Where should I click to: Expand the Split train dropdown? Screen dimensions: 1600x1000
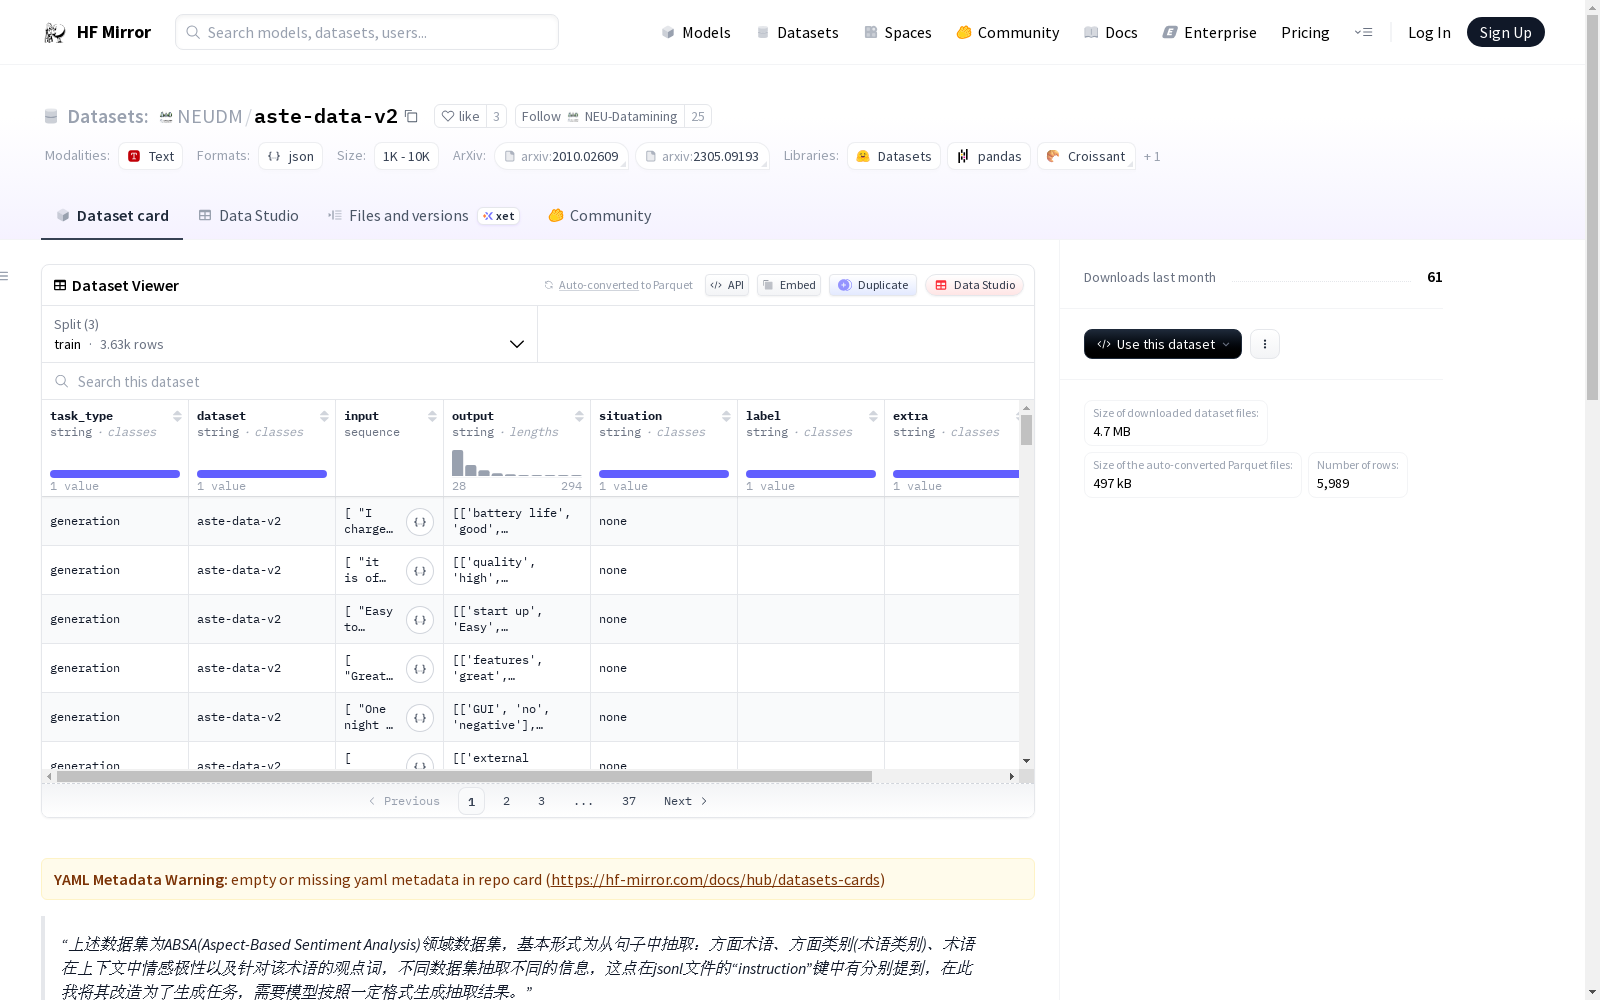pyautogui.click(x=290, y=334)
